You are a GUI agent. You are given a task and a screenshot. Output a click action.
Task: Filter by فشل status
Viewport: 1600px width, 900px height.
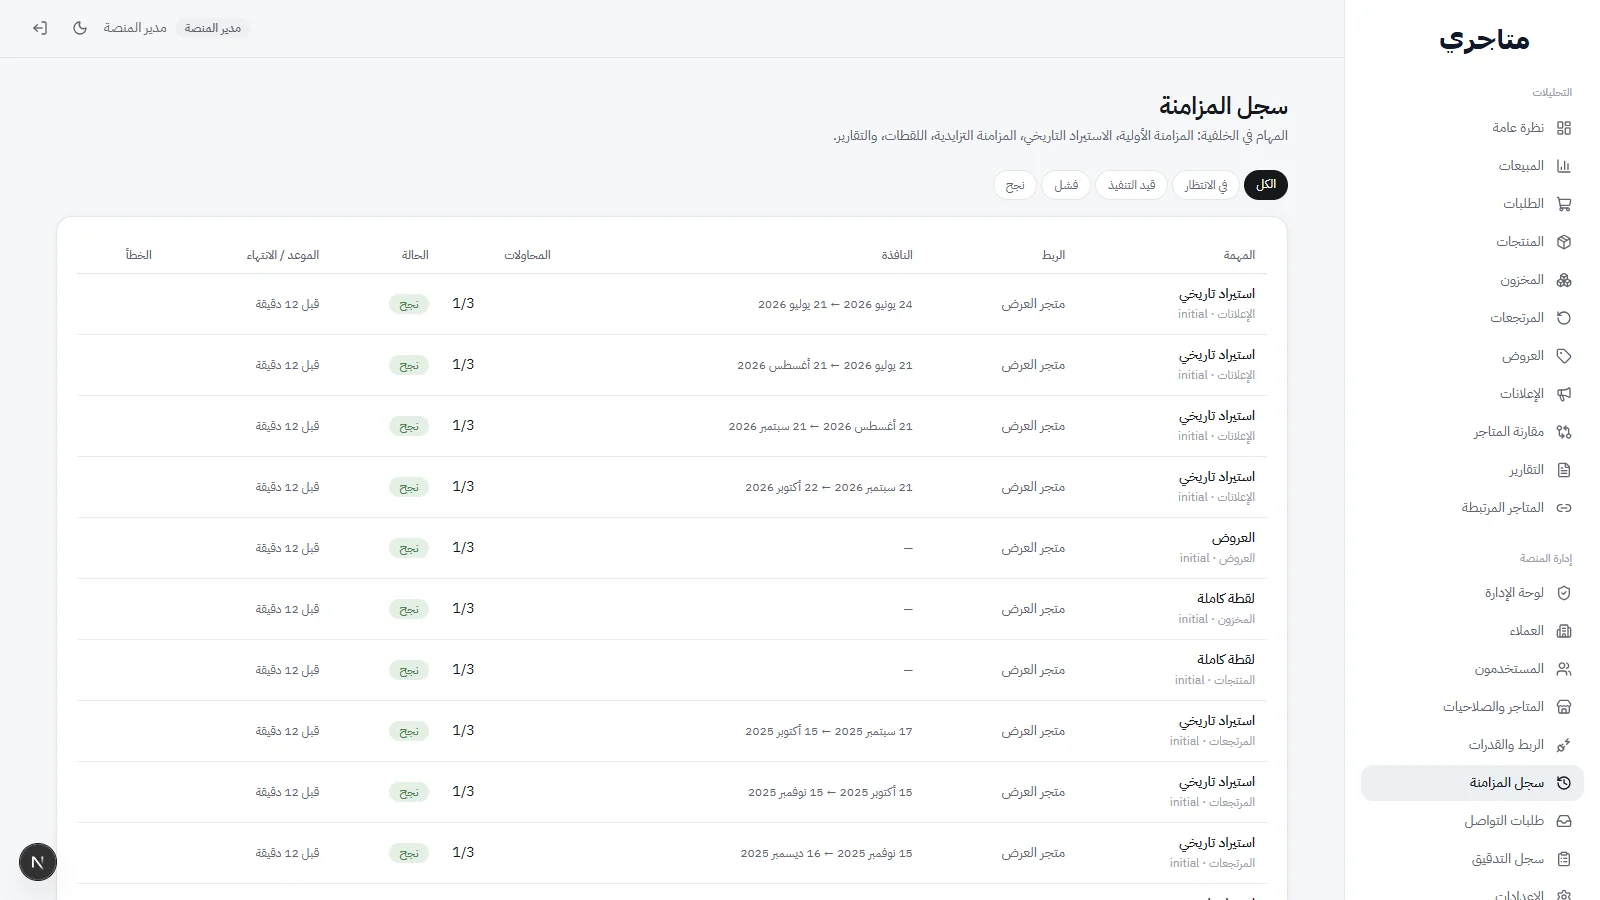tap(1066, 185)
